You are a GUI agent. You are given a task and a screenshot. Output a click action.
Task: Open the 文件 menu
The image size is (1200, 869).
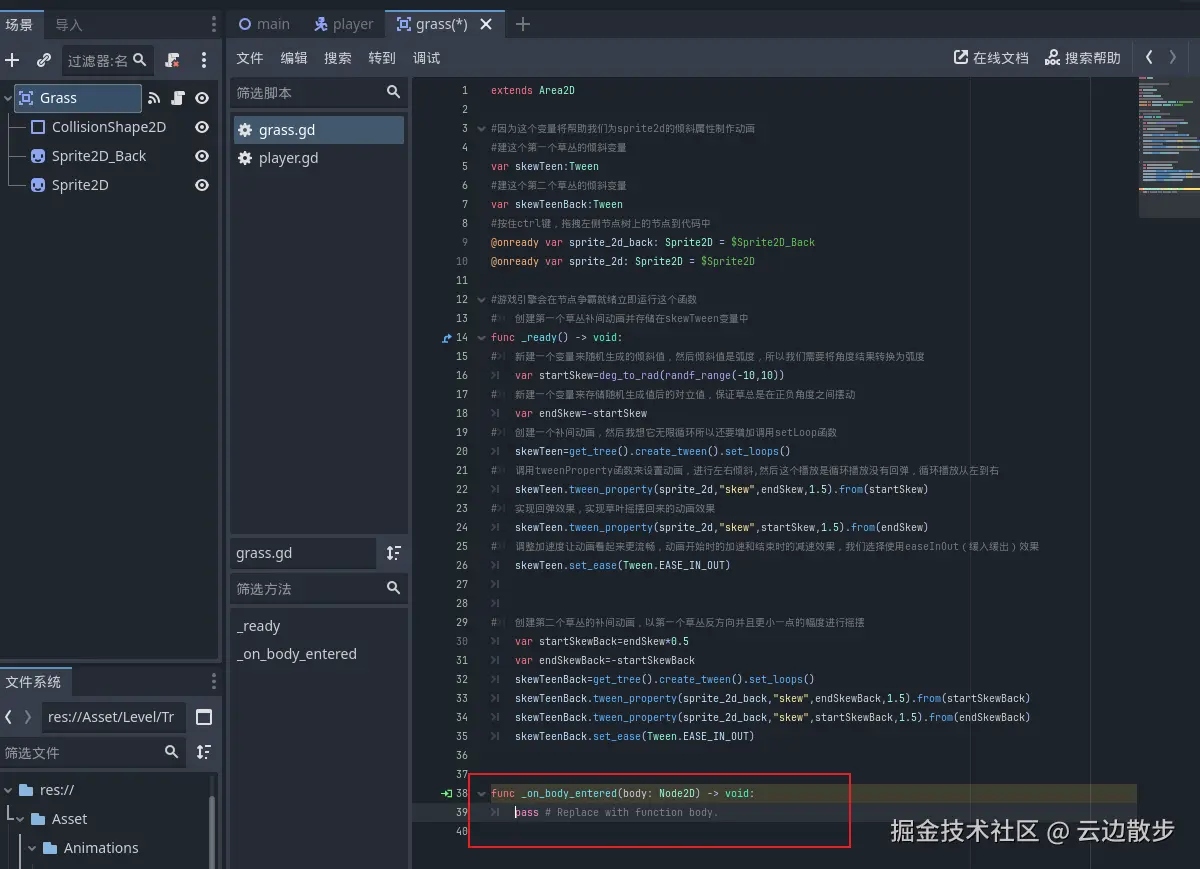(x=250, y=58)
